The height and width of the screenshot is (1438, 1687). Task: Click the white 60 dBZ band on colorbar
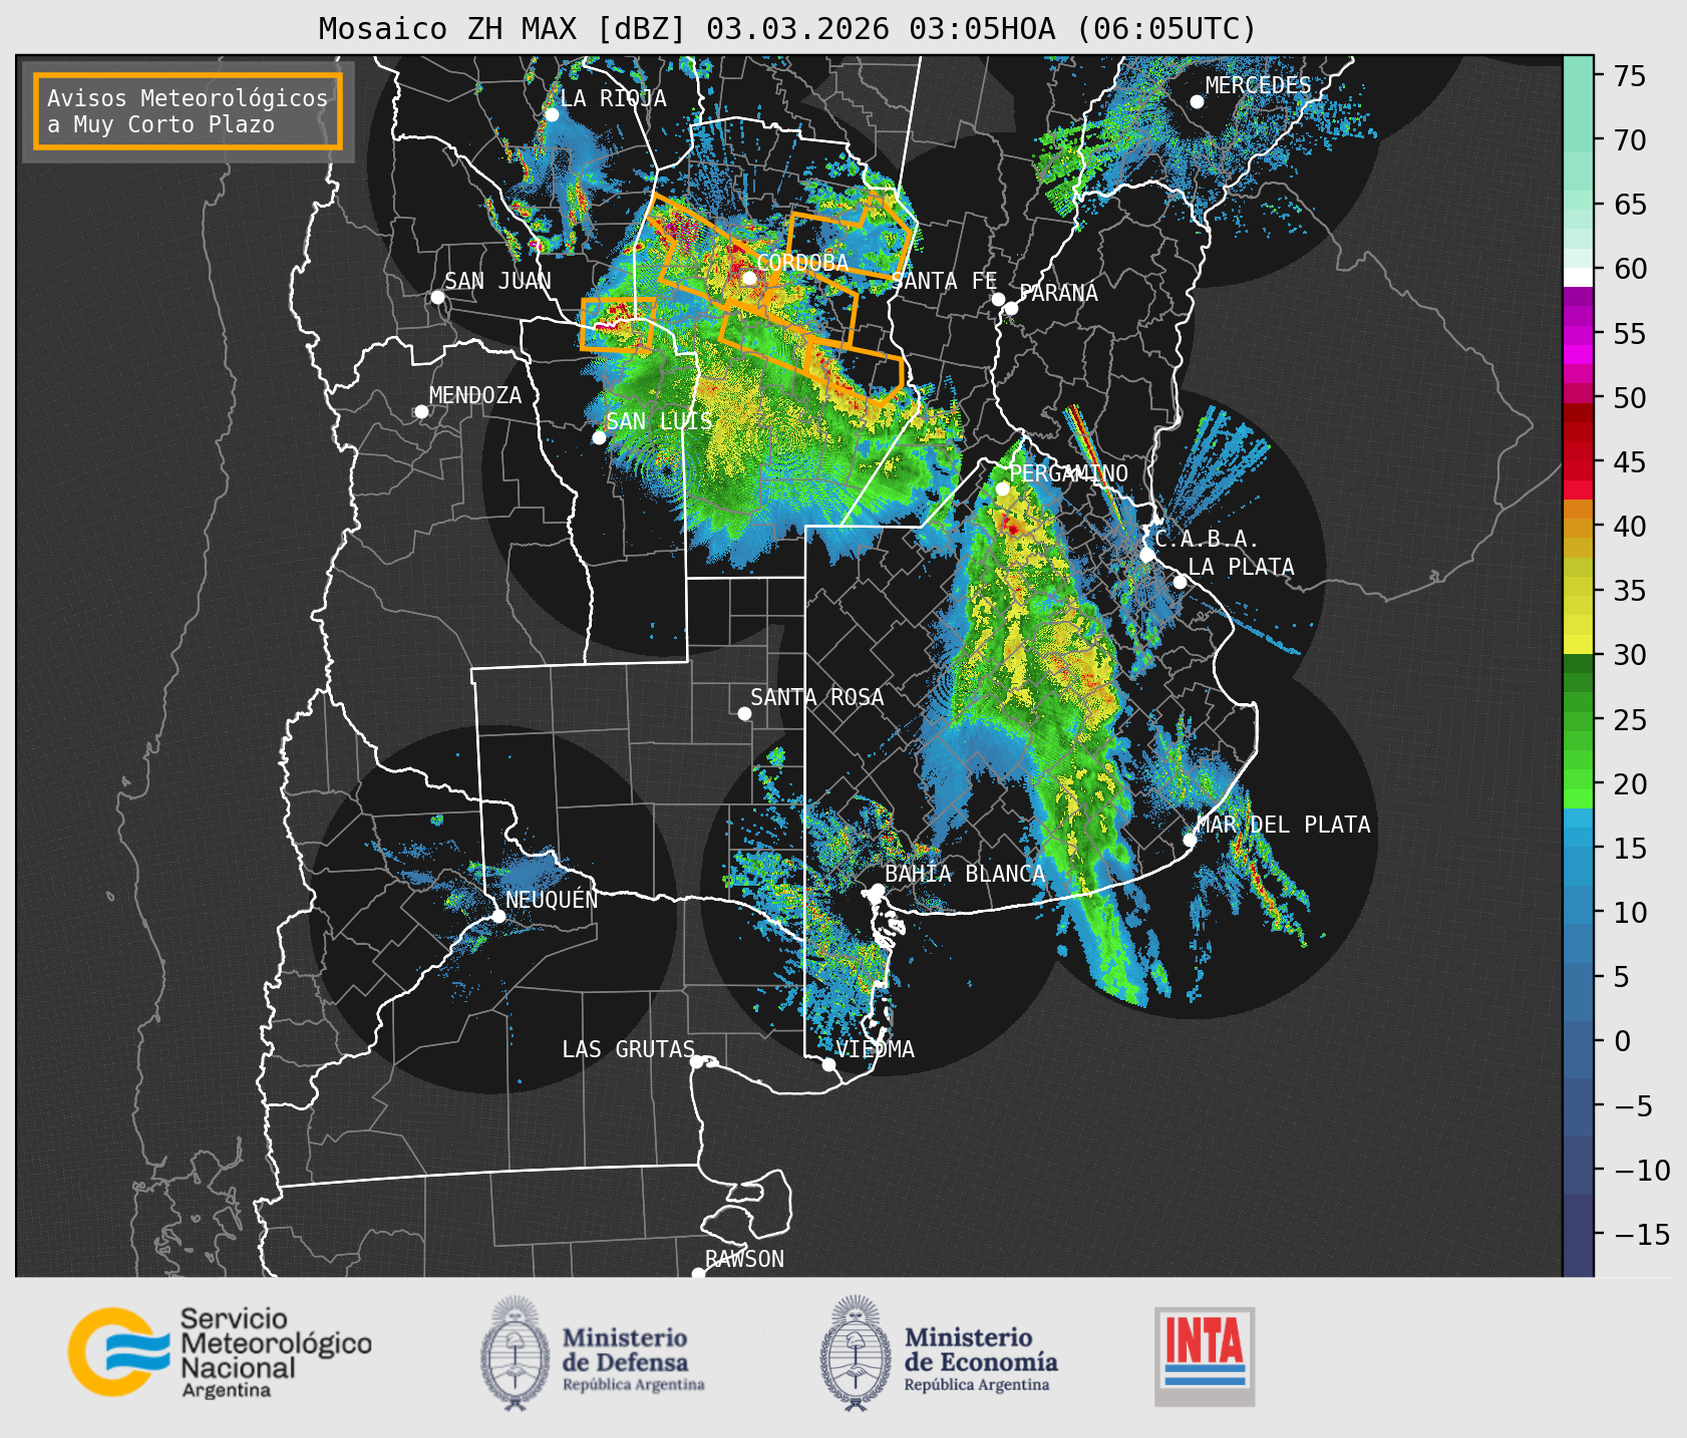pos(1578,276)
